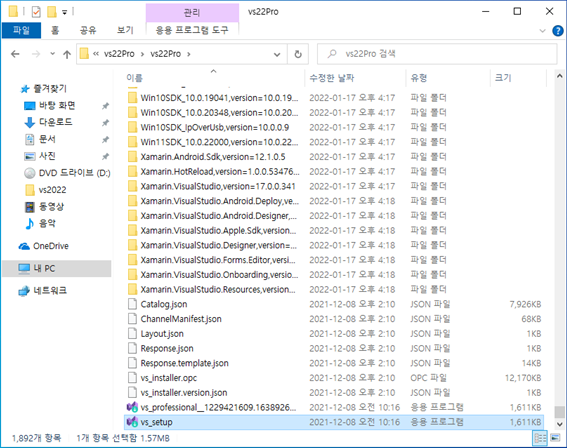Select Xamarin.VisualStudio.Resources folder row
The width and height of the screenshot is (567, 448).
(x=333, y=289)
